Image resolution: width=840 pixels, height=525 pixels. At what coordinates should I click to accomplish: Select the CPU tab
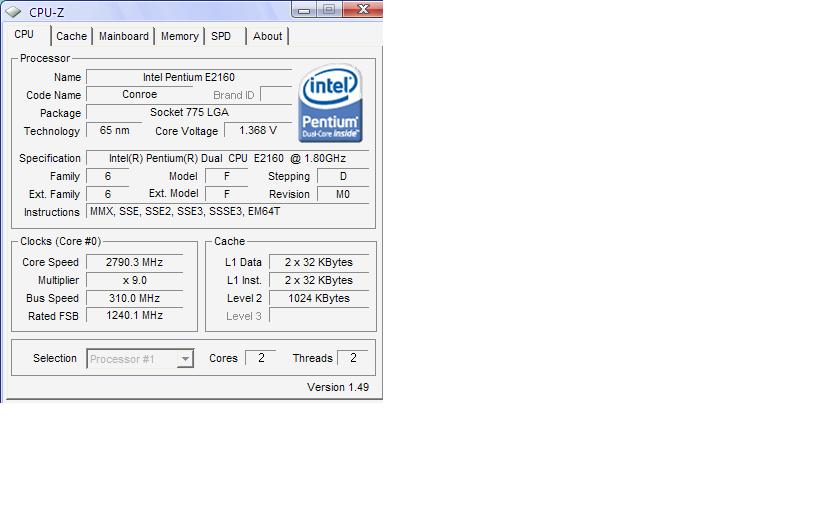(25, 34)
